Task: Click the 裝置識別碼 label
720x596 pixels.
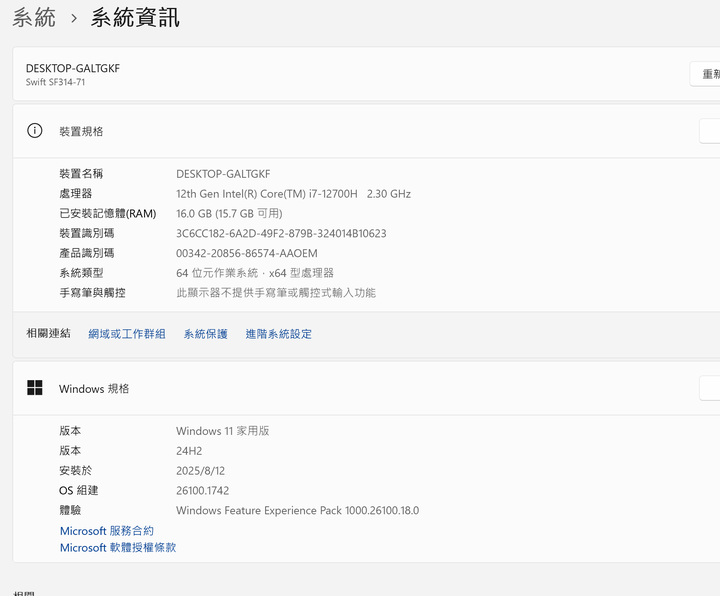Action: click(x=87, y=233)
